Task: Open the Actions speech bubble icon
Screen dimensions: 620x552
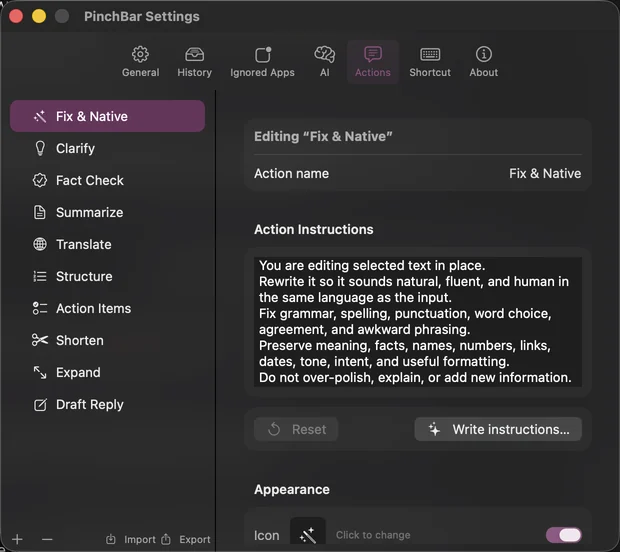Action: point(373,54)
